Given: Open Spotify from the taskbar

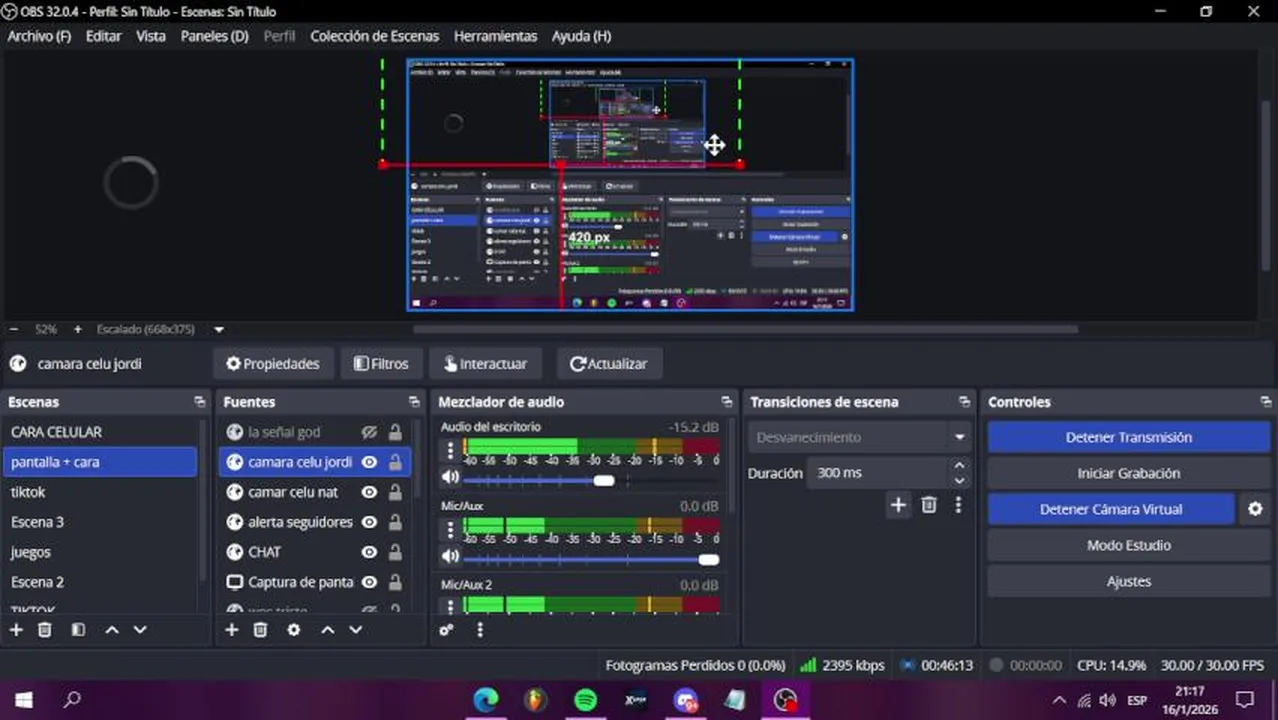Looking at the screenshot, I should (x=585, y=700).
